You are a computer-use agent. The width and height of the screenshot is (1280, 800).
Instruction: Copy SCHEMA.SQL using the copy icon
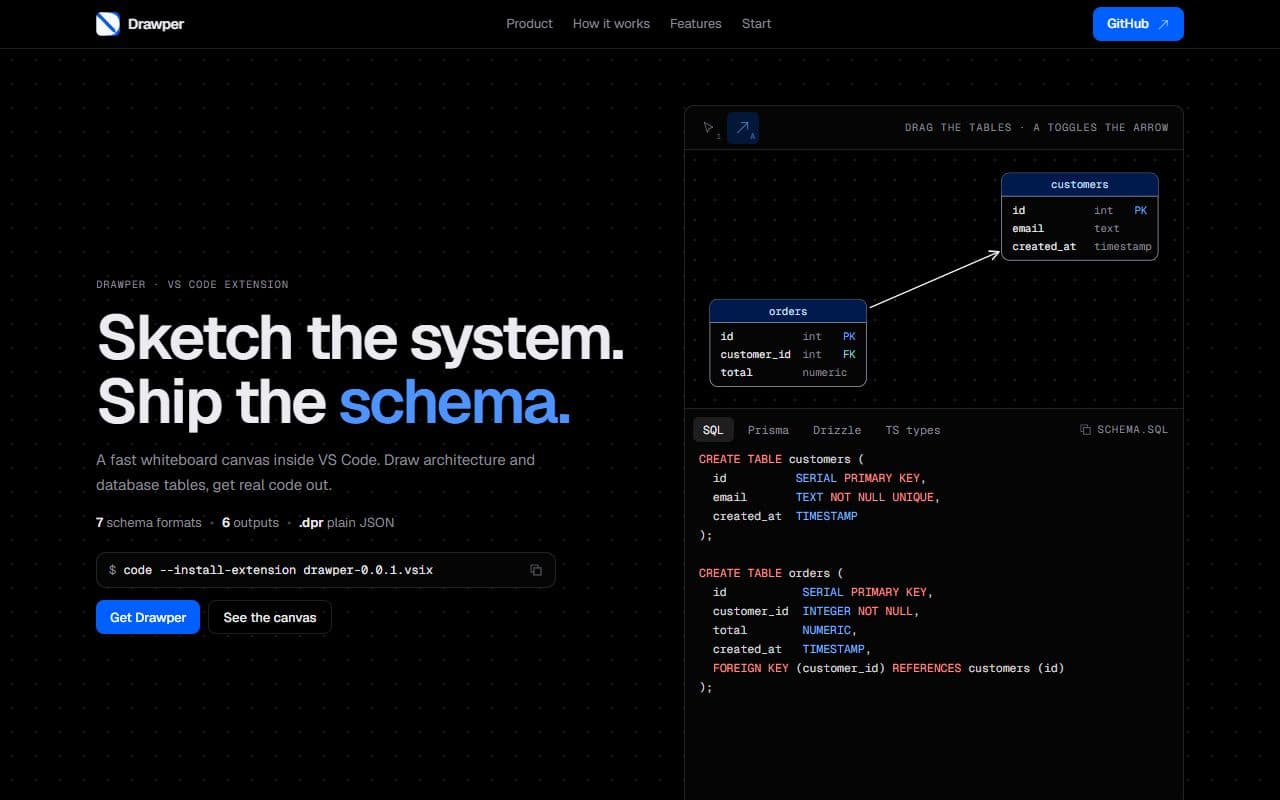[x=1086, y=430]
